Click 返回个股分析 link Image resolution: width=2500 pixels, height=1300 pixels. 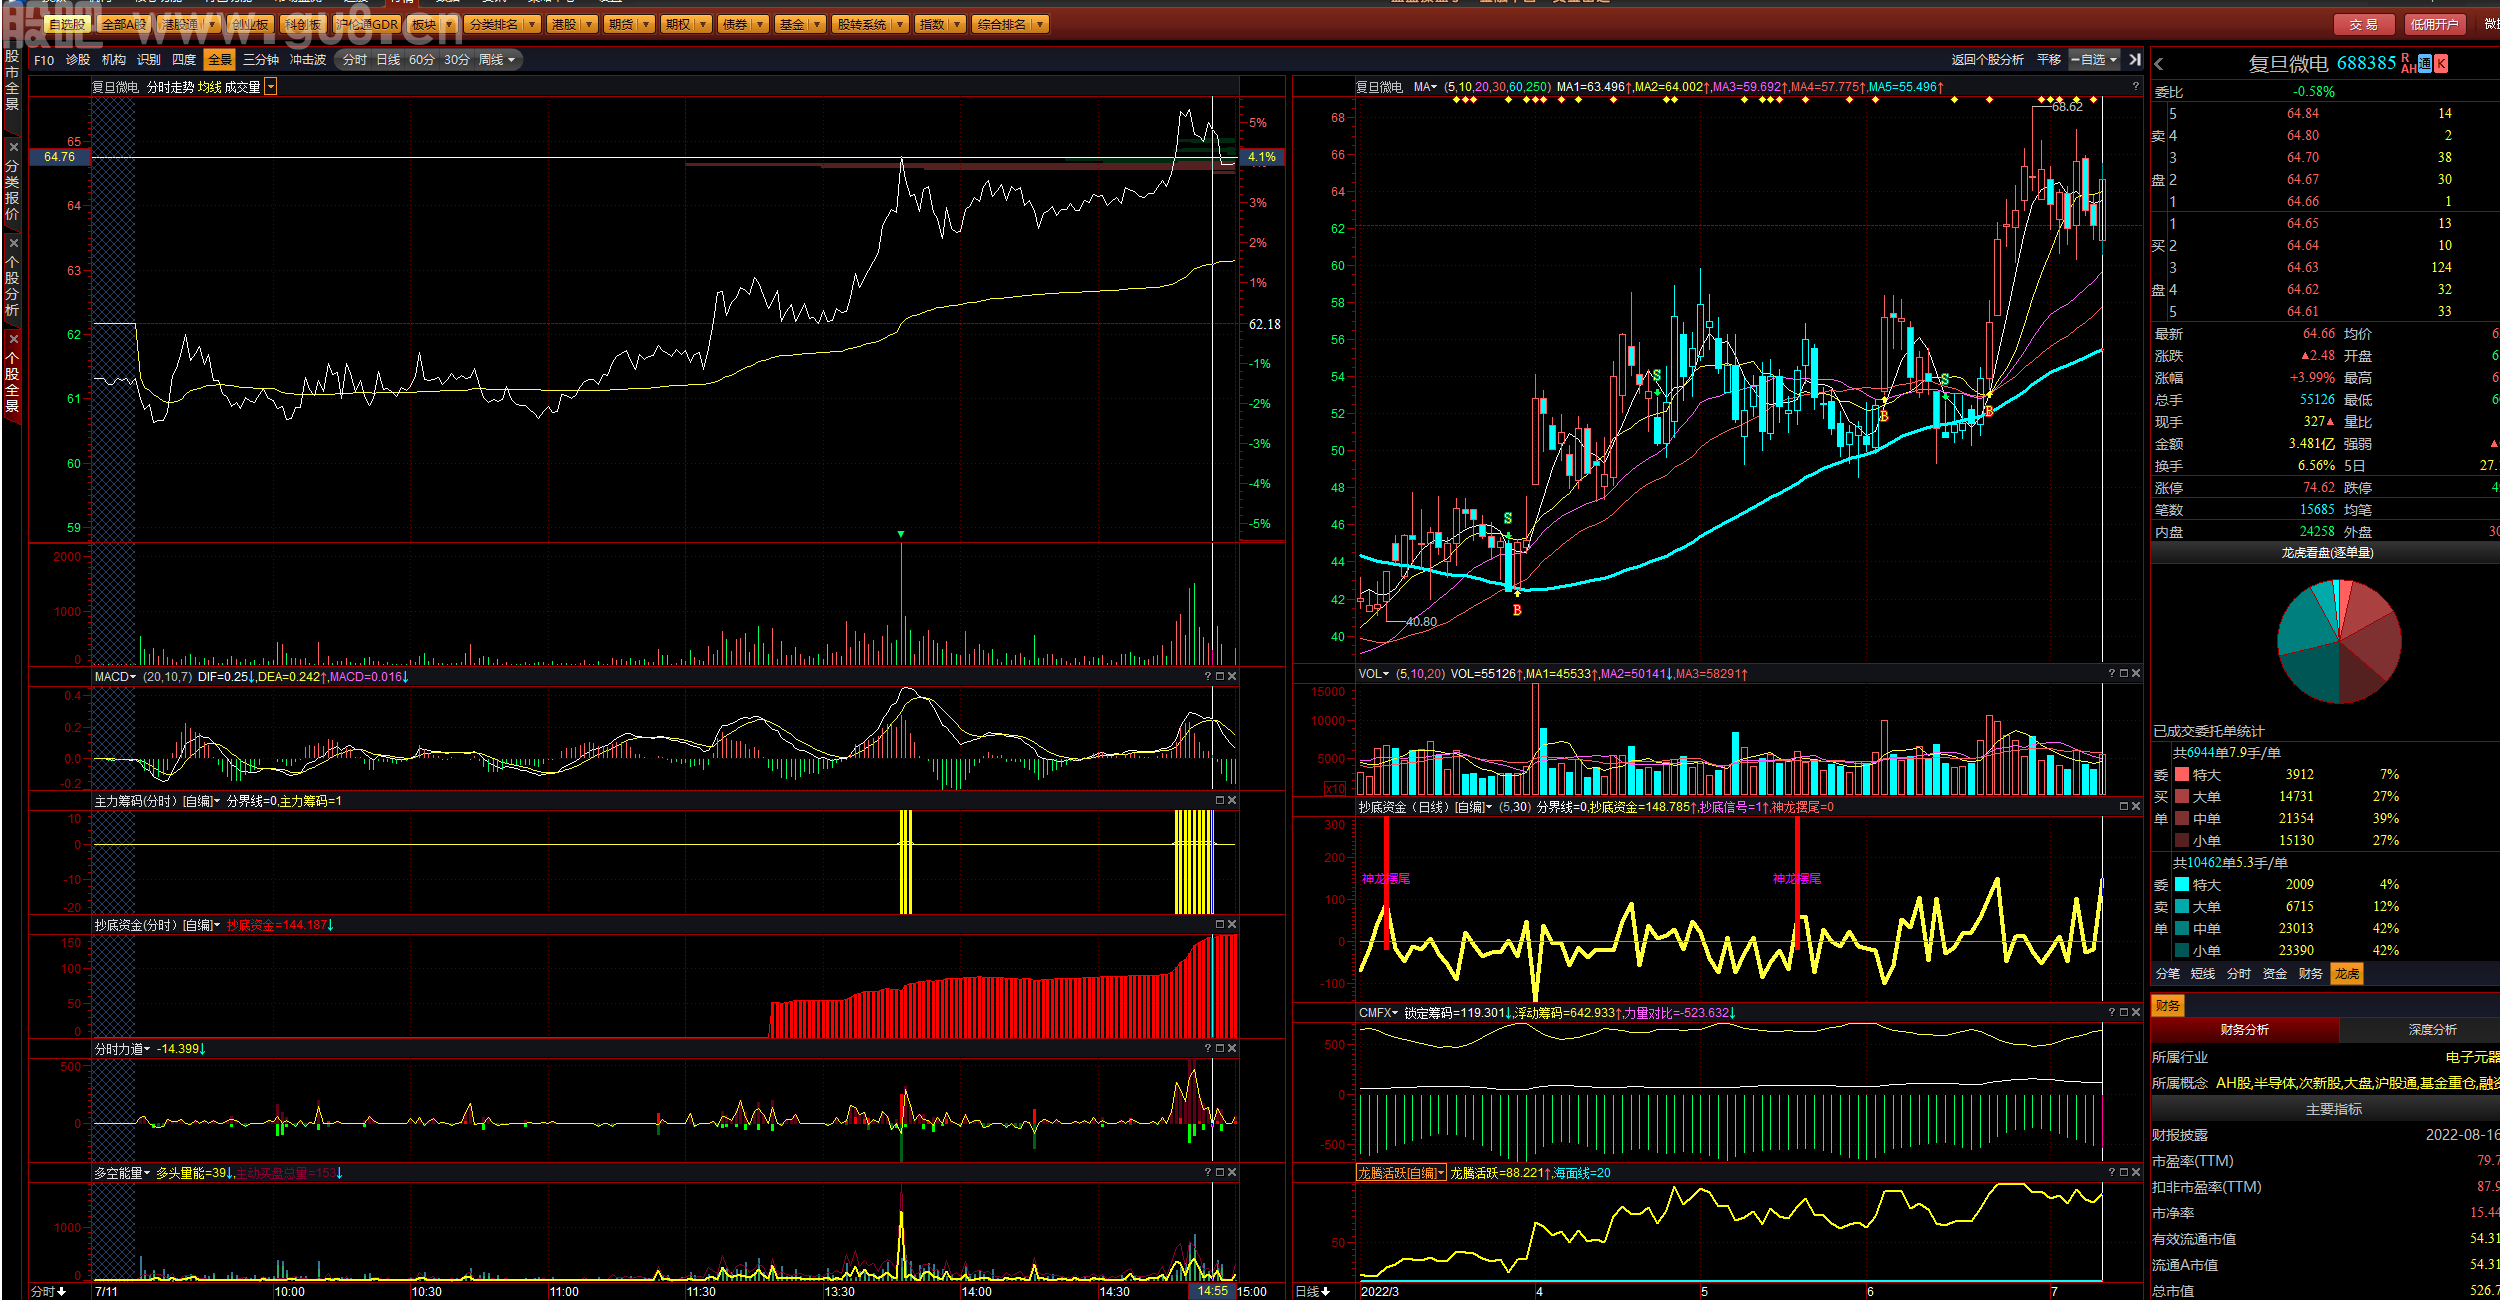[x=1987, y=60]
